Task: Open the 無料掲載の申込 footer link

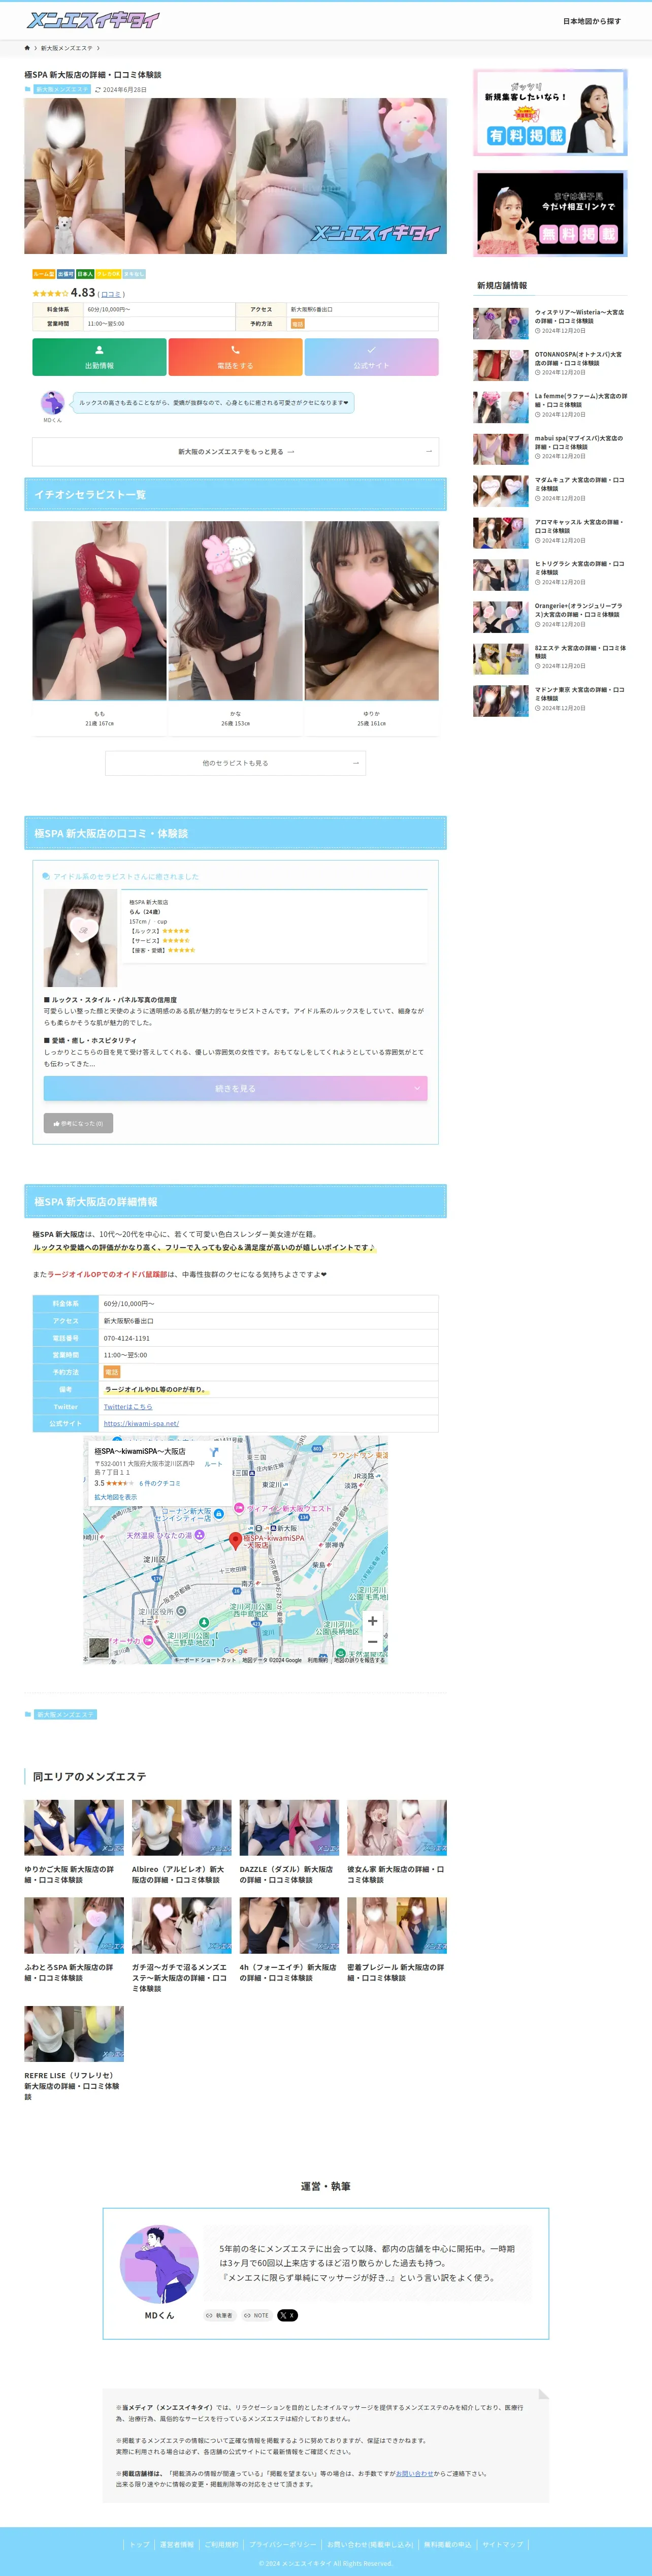Action: pyautogui.click(x=447, y=2544)
